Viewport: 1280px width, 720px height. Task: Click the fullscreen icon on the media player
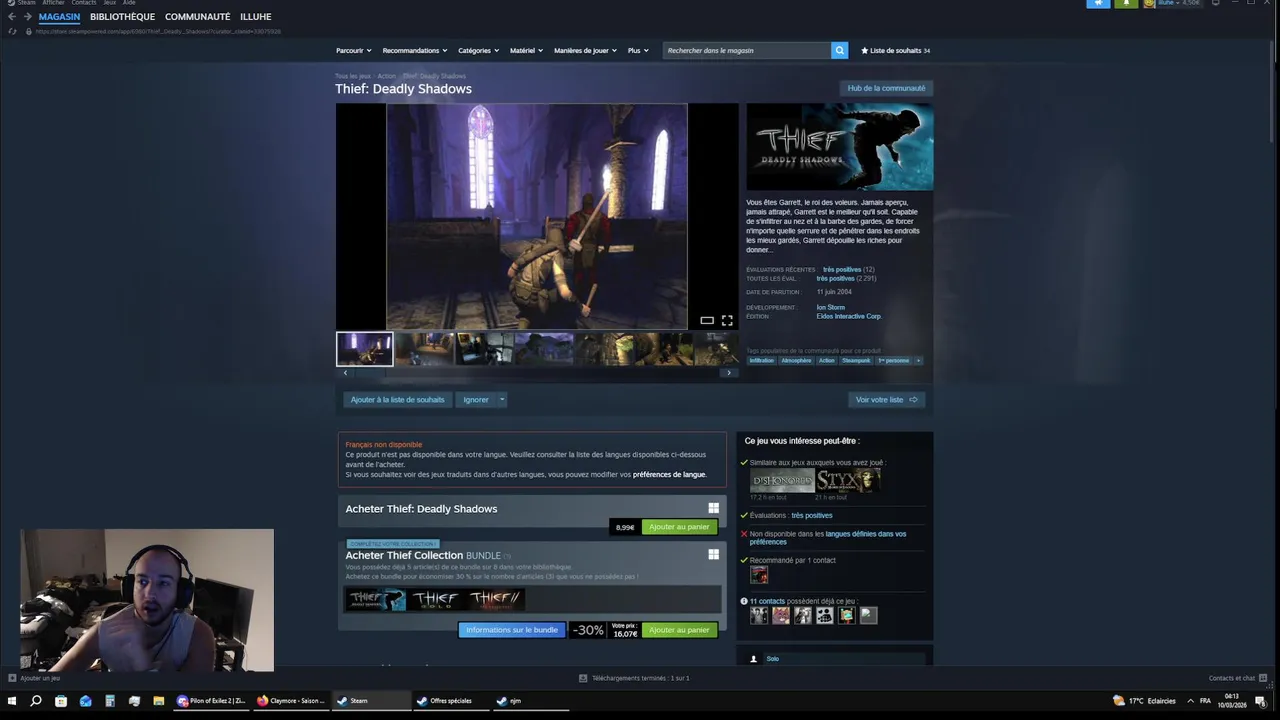pos(727,320)
